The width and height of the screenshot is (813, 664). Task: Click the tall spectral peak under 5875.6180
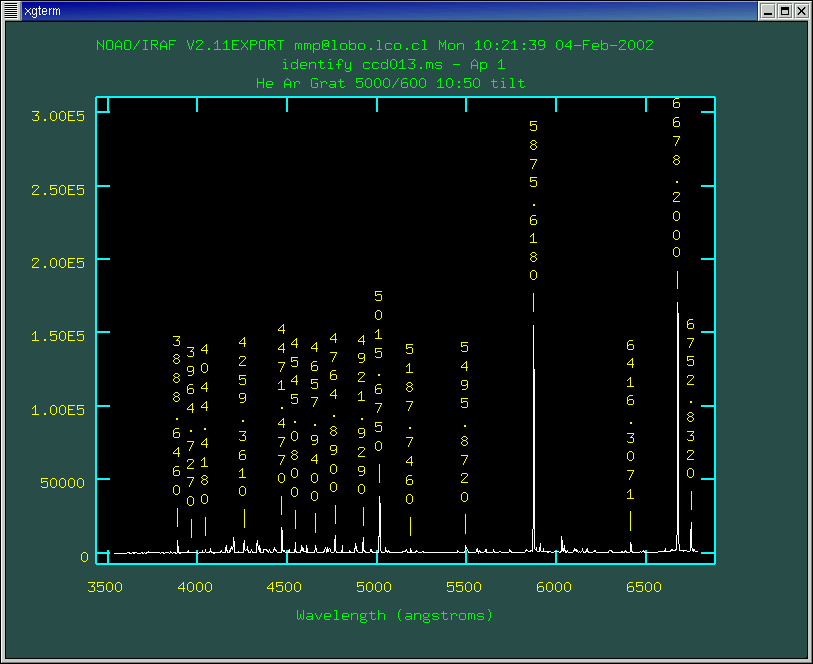pyautogui.click(x=534, y=438)
